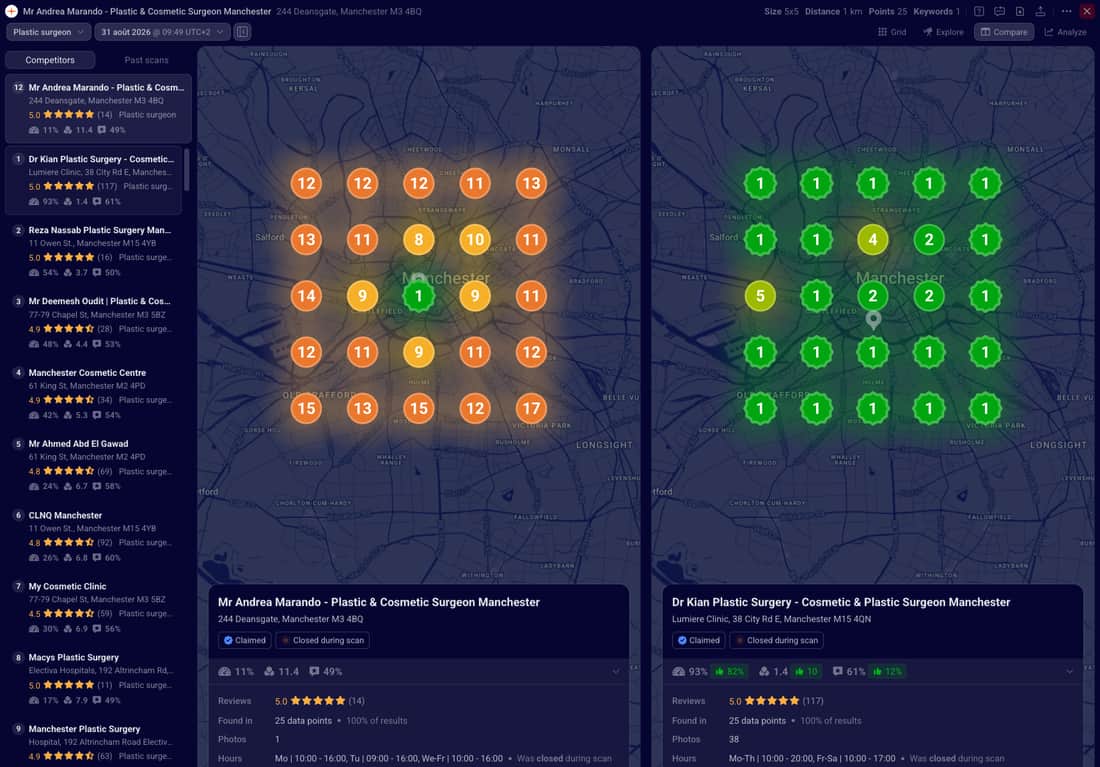Click the share/export upload icon
Viewport: 1100px width, 767px height.
click(1040, 11)
